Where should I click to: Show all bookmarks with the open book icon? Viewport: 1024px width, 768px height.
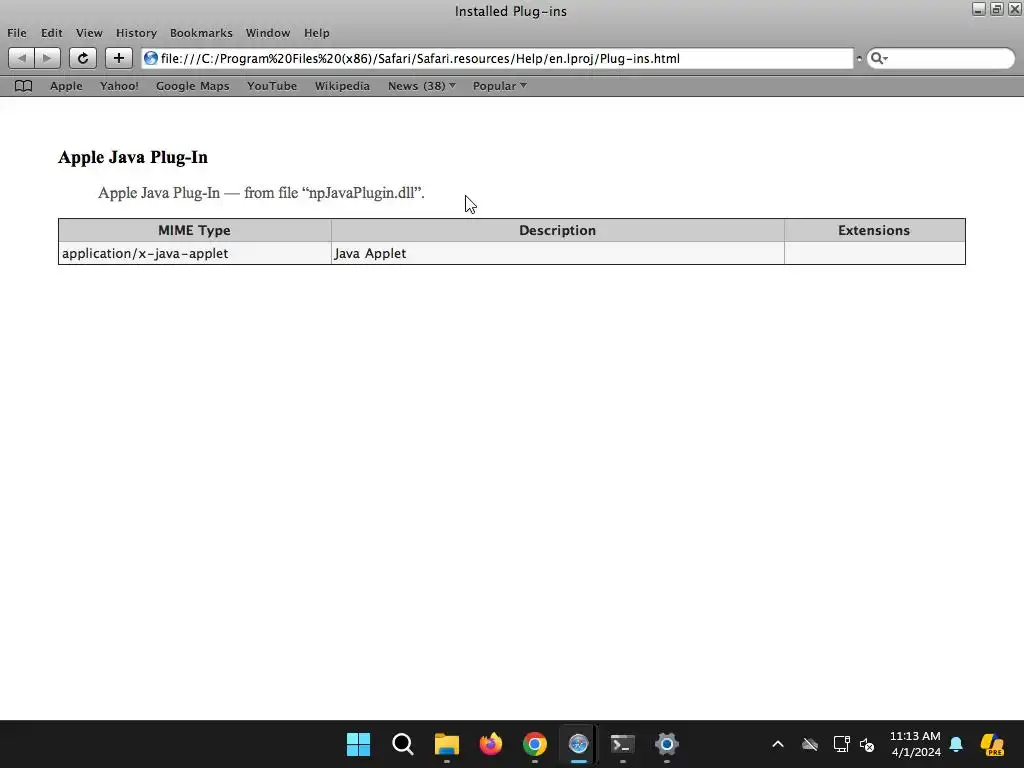point(24,86)
